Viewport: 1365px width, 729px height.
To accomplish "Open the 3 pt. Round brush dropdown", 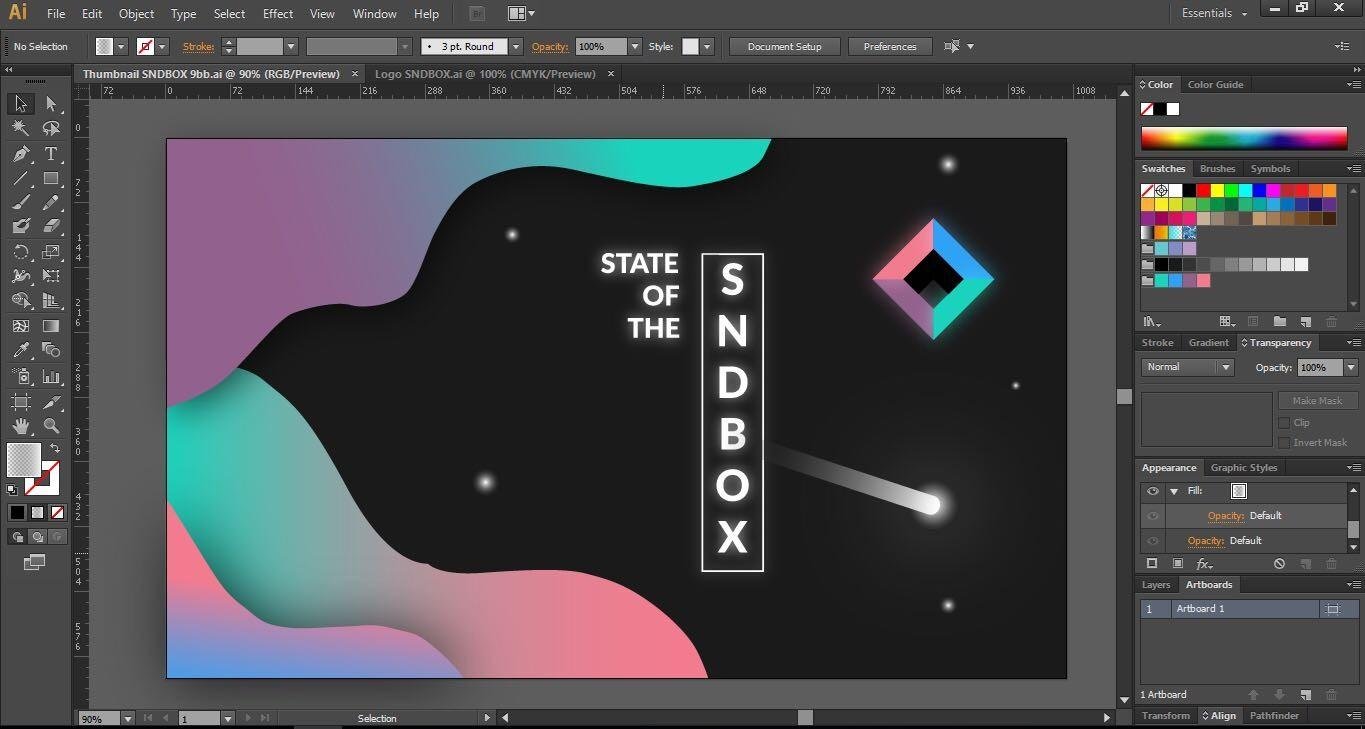I will (x=471, y=46).
